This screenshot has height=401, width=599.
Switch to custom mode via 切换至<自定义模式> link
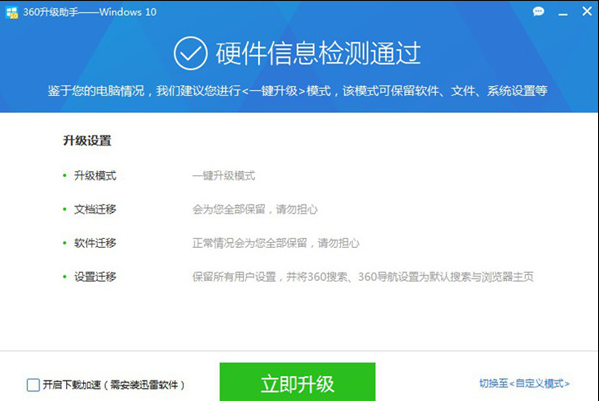pyautogui.click(x=524, y=383)
